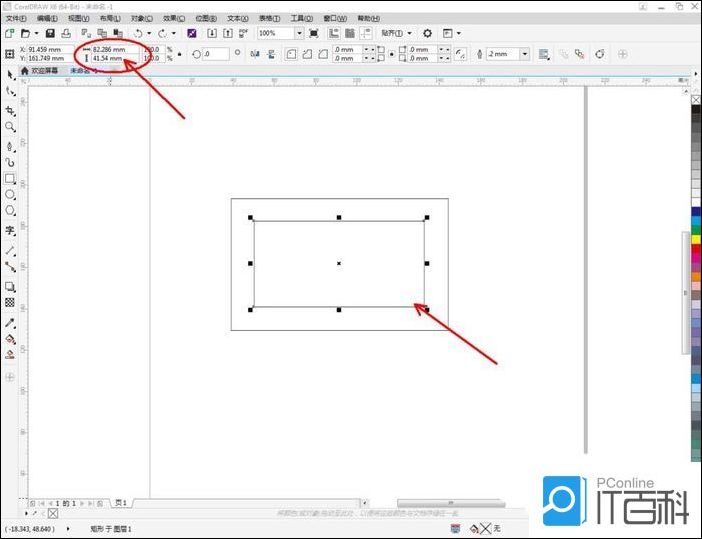Click the object width field 82.286 mm

coord(115,49)
